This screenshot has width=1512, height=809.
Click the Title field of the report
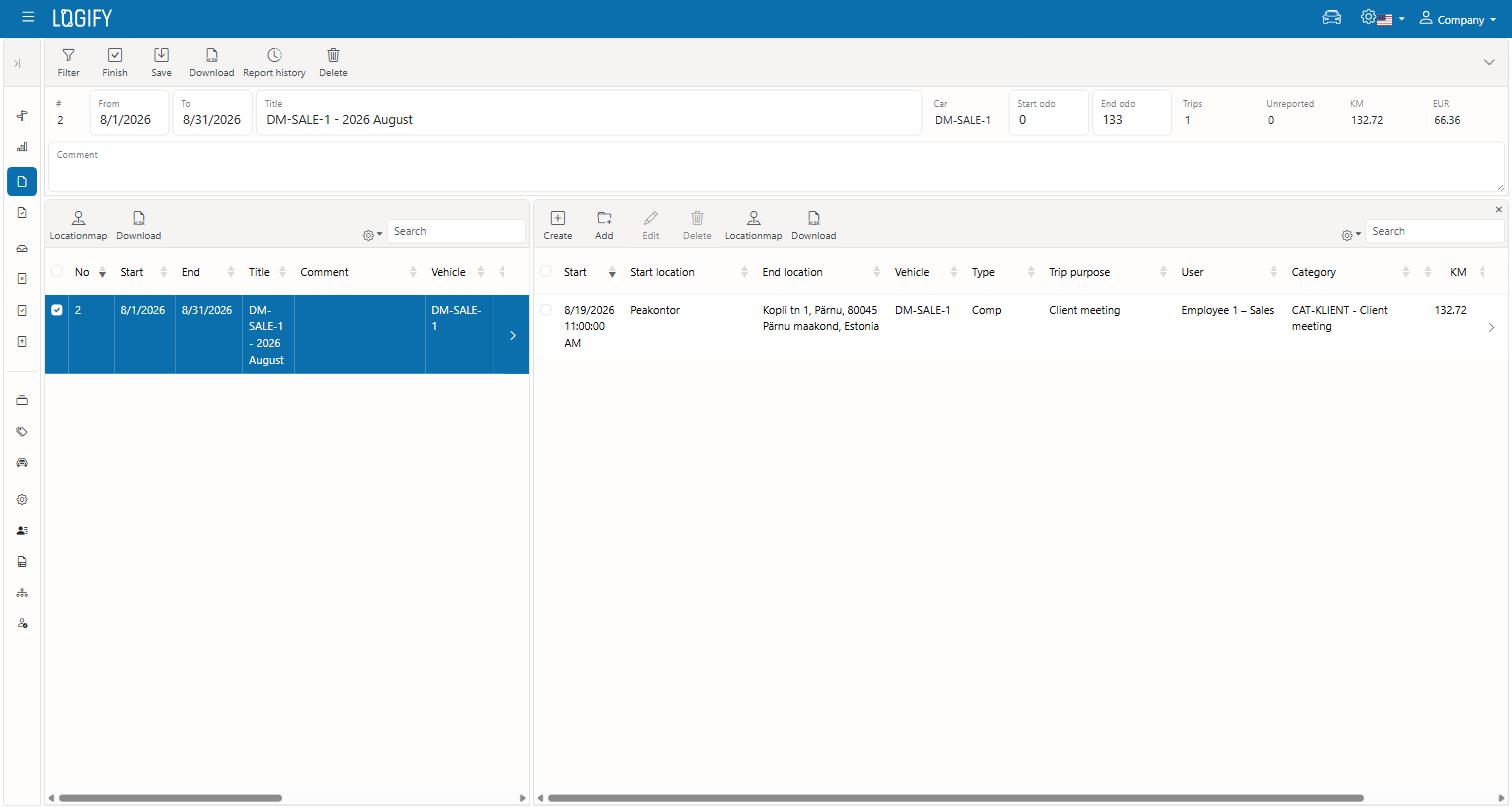589,112
